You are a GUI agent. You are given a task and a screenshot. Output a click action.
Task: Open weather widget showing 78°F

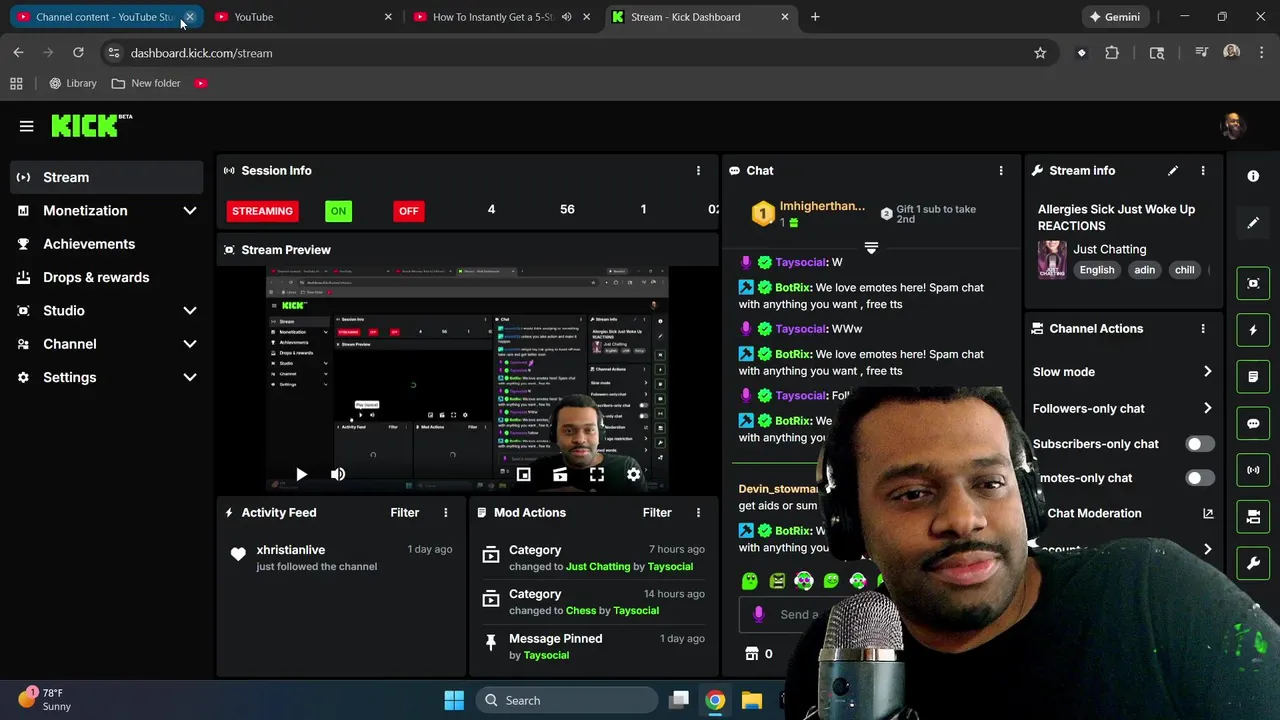click(45, 699)
